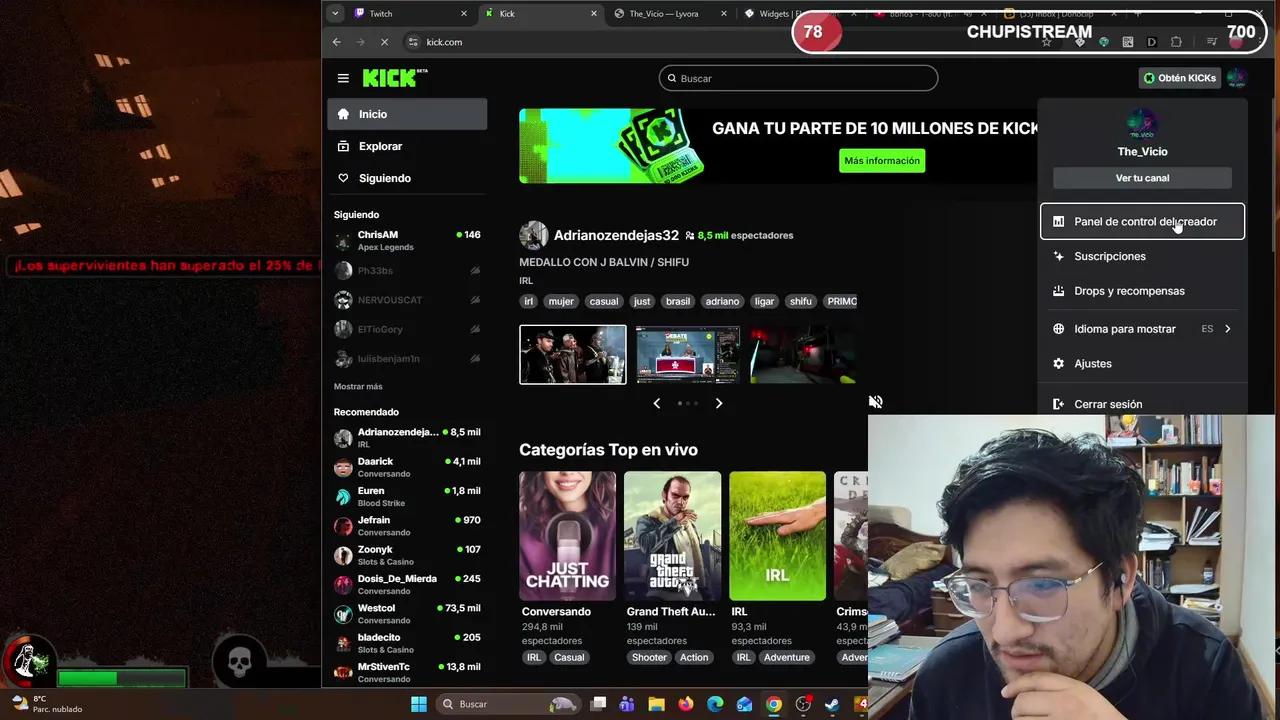
Task: Open Explorar in the sidebar
Action: click(407, 146)
